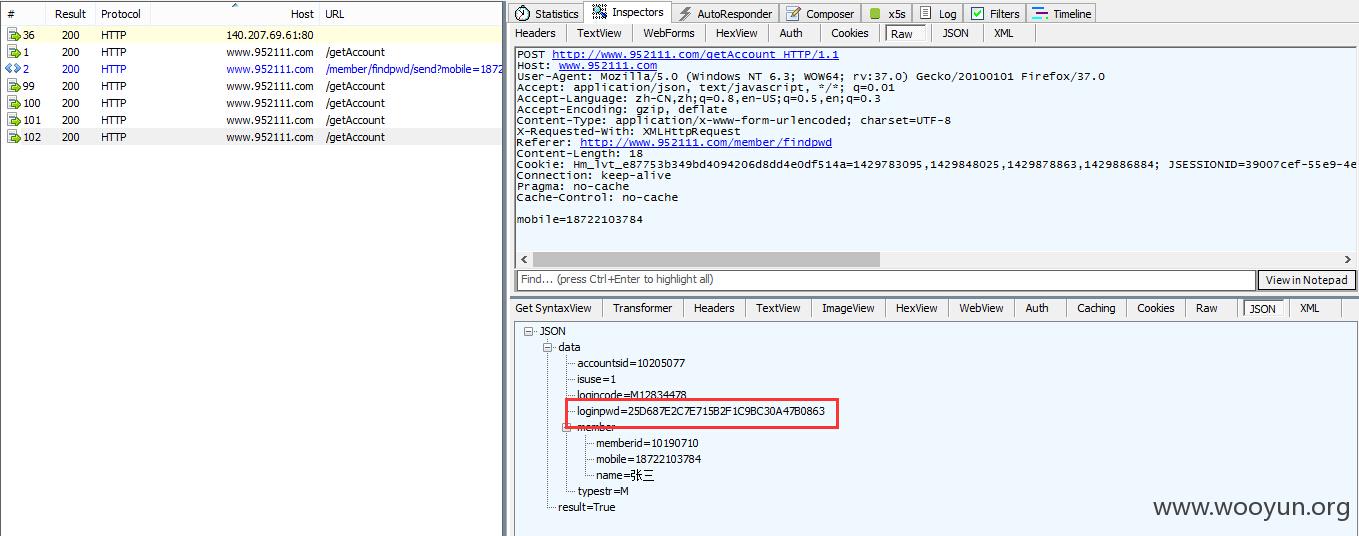Show request Headers inspector
This screenshot has width=1359, height=536.
535,33
